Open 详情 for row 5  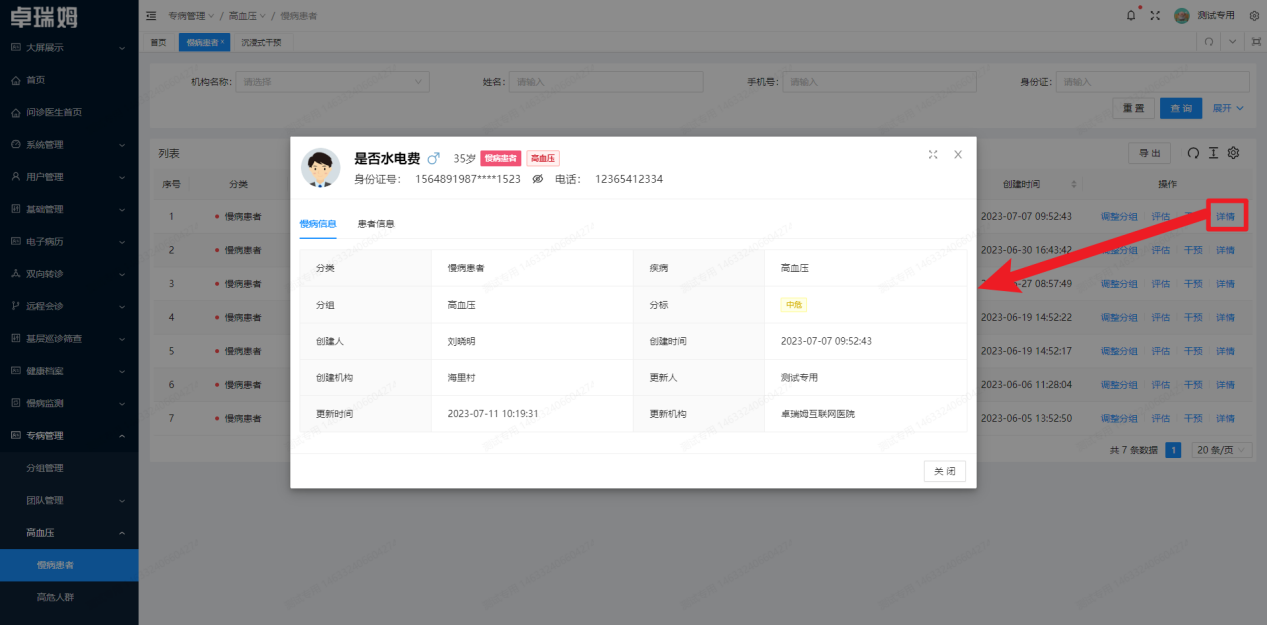point(1225,351)
